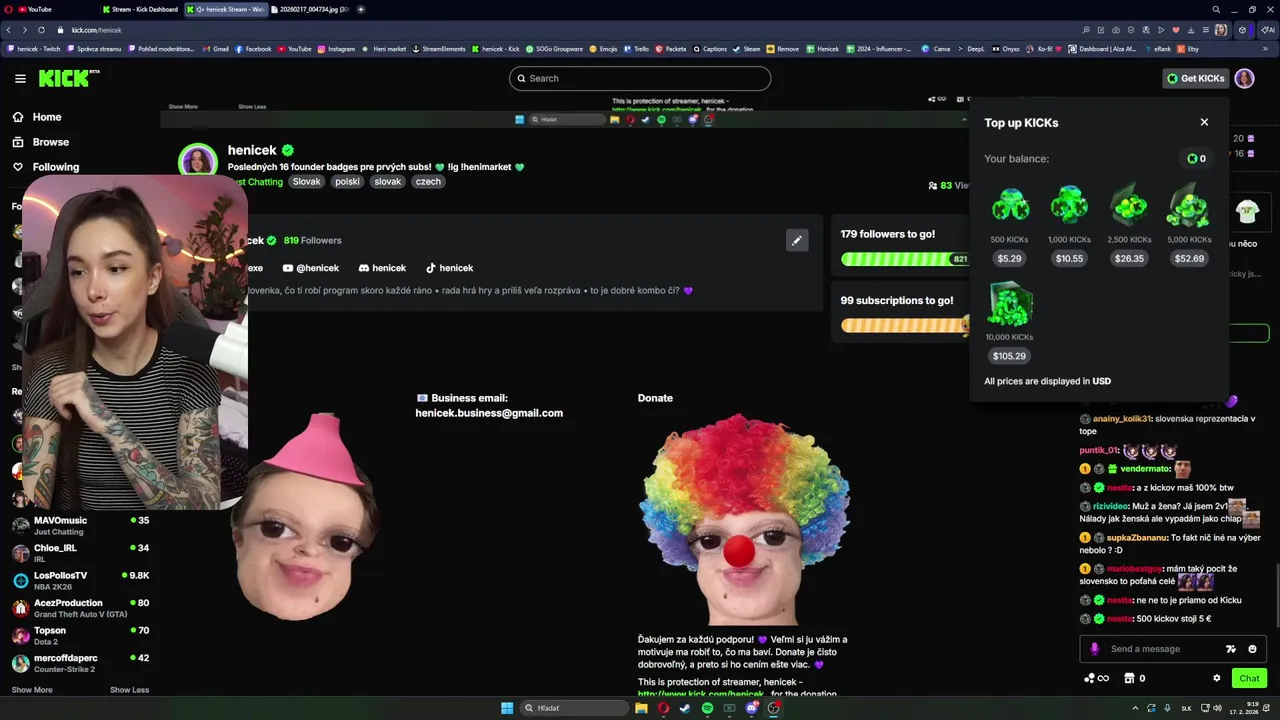
Task: Open MAVOmusic channel in sidebar
Action: click(x=82, y=525)
